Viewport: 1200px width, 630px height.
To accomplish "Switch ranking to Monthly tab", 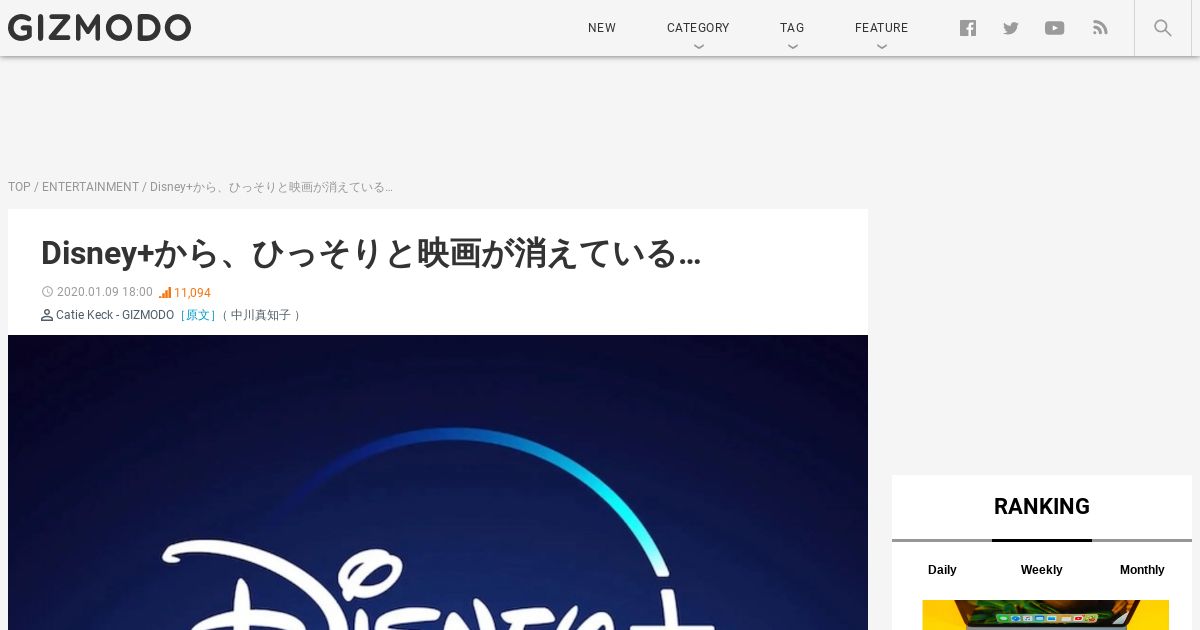I will click(x=1142, y=570).
